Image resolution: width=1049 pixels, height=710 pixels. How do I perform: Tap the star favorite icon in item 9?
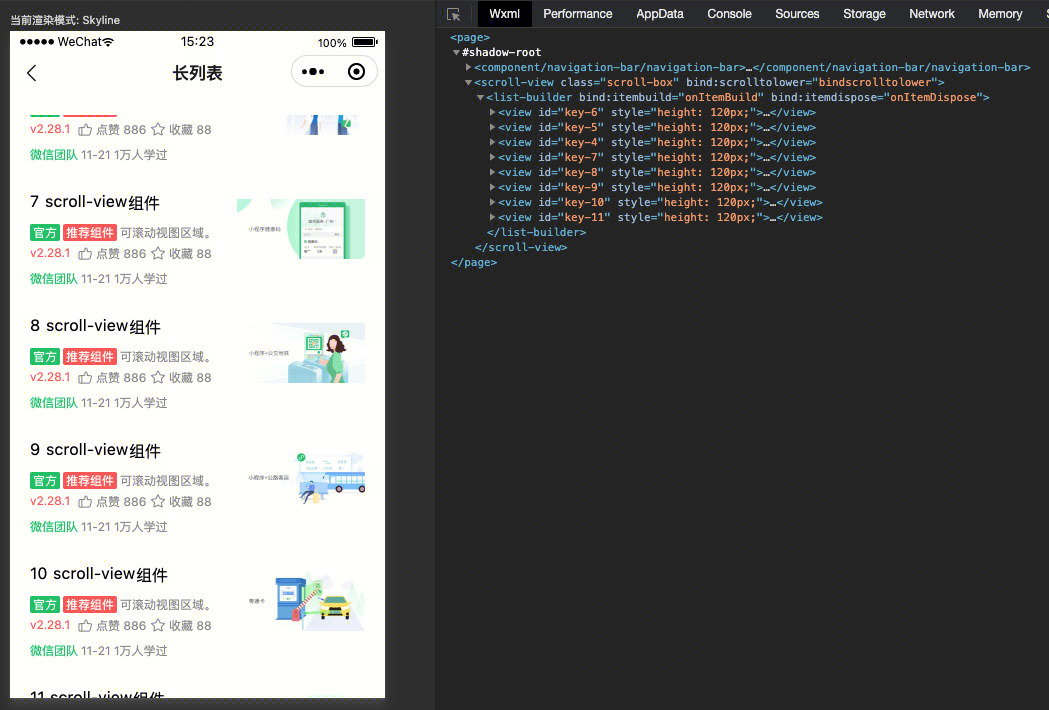click(158, 501)
